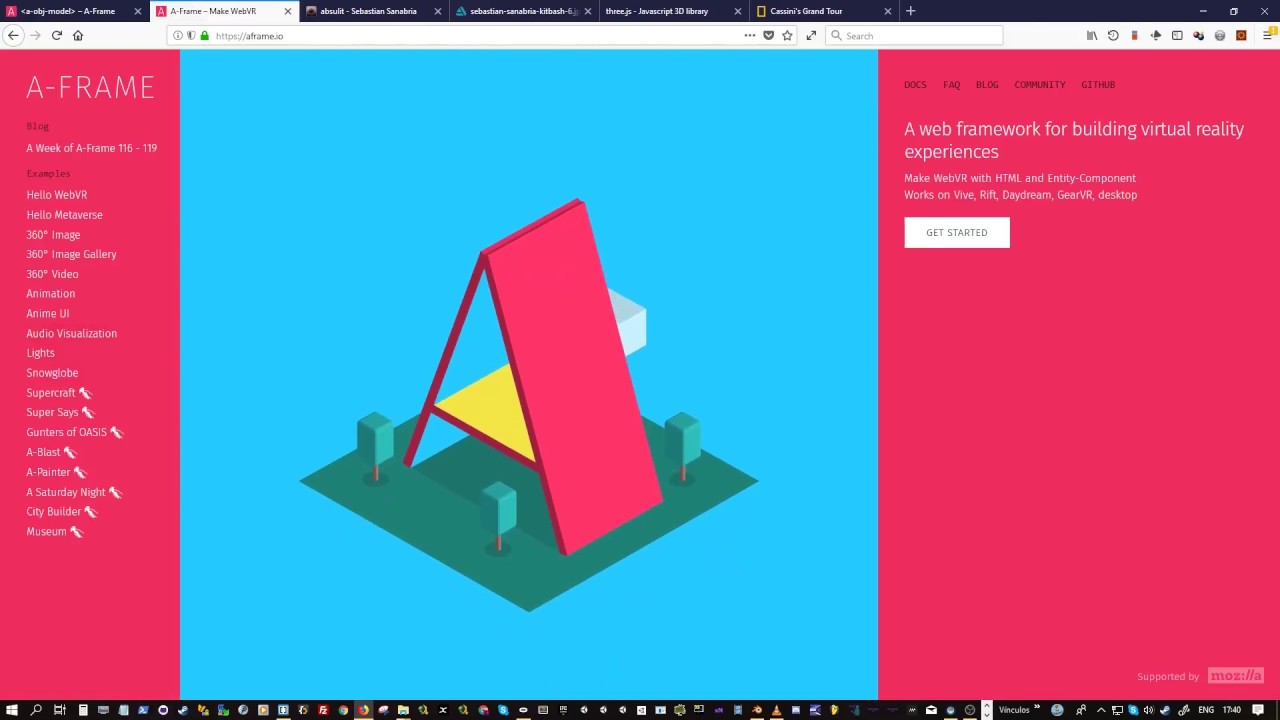The width and height of the screenshot is (1280, 720).
Task: Show site information icon in address bar
Action: click(178, 35)
